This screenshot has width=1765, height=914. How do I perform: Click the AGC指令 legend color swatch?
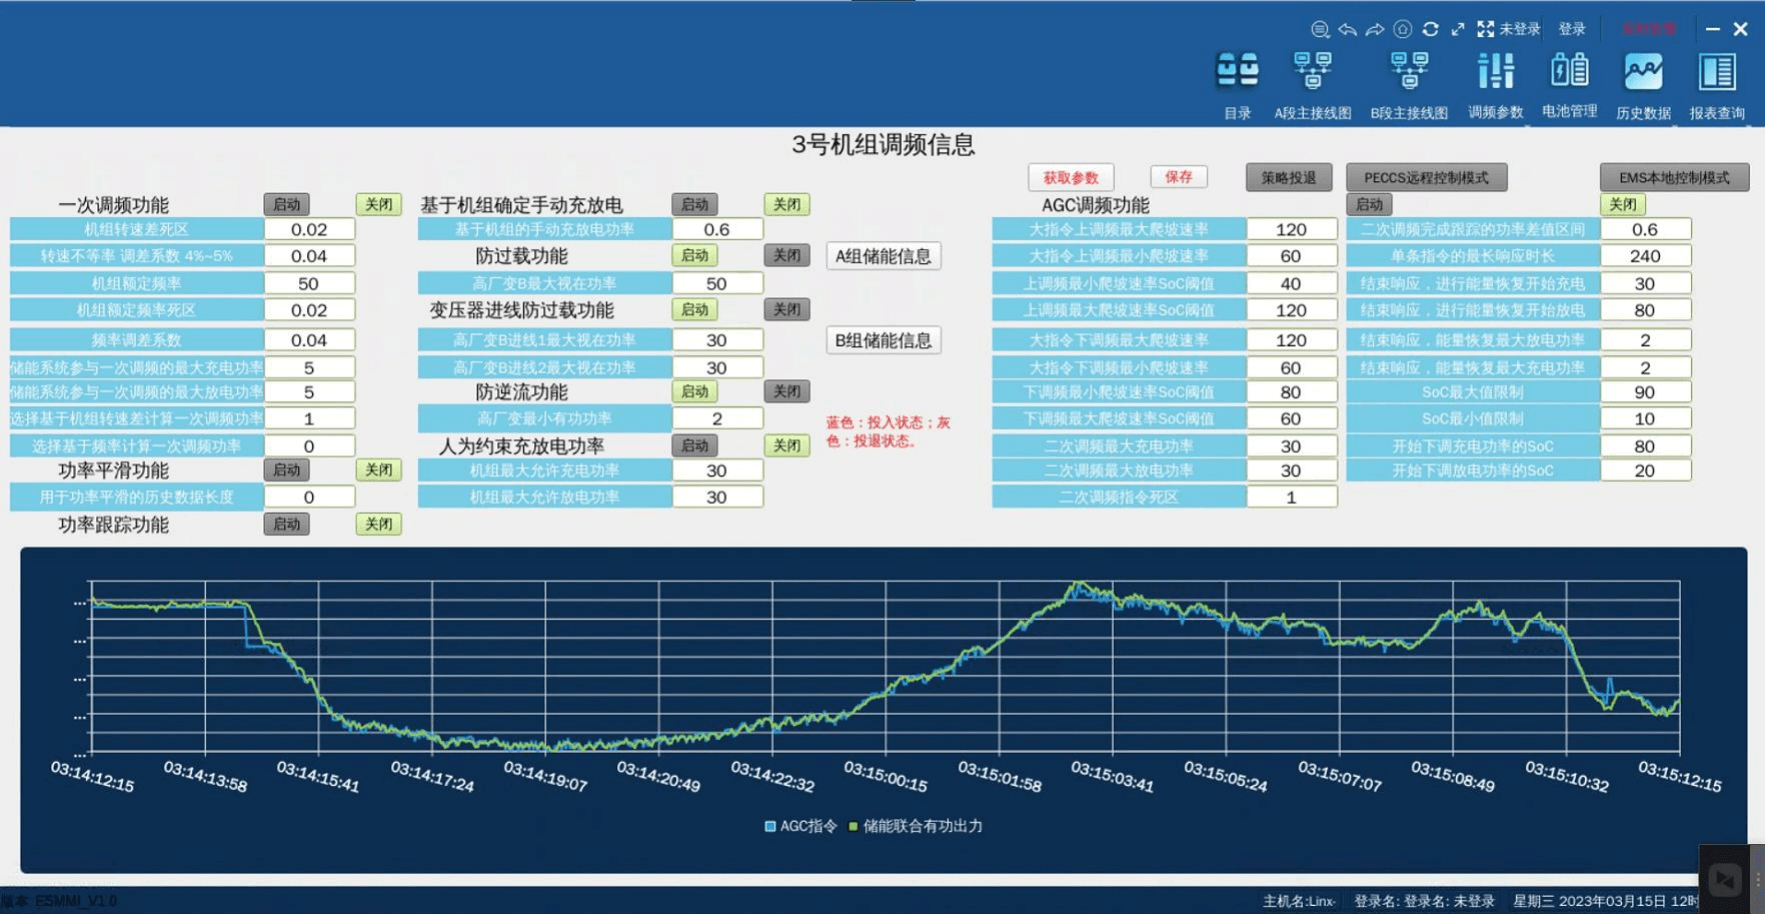(770, 826)
